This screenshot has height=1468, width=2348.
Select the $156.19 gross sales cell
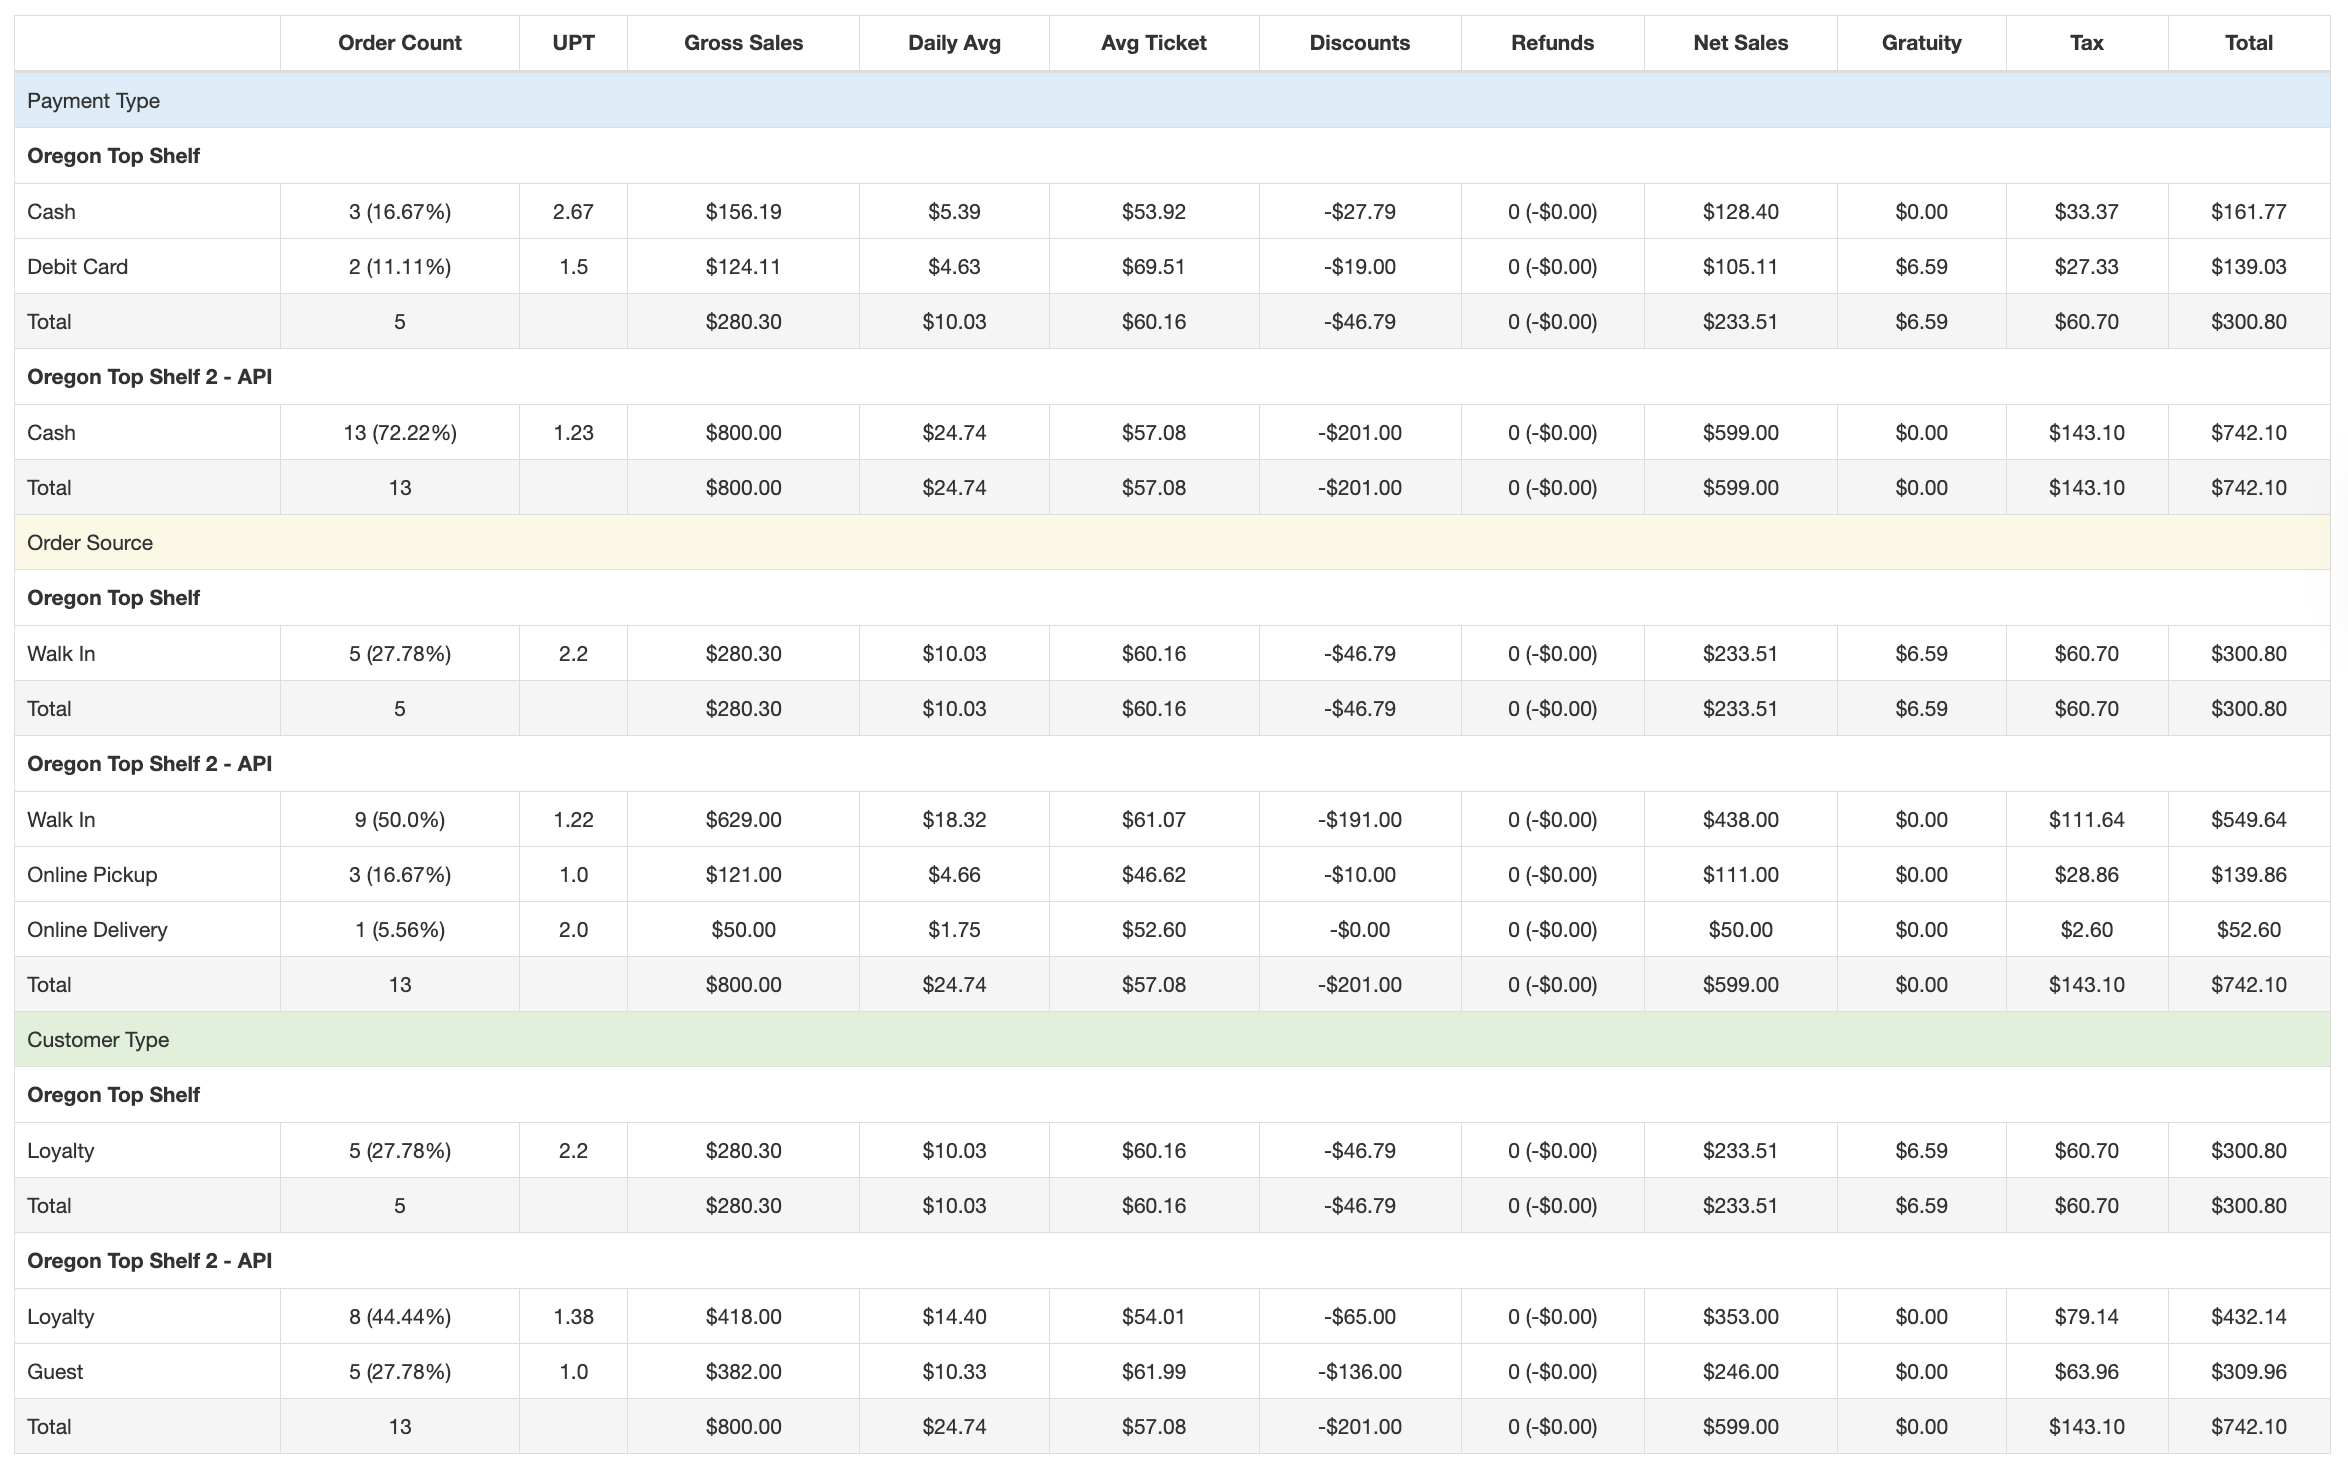point(743,211)
